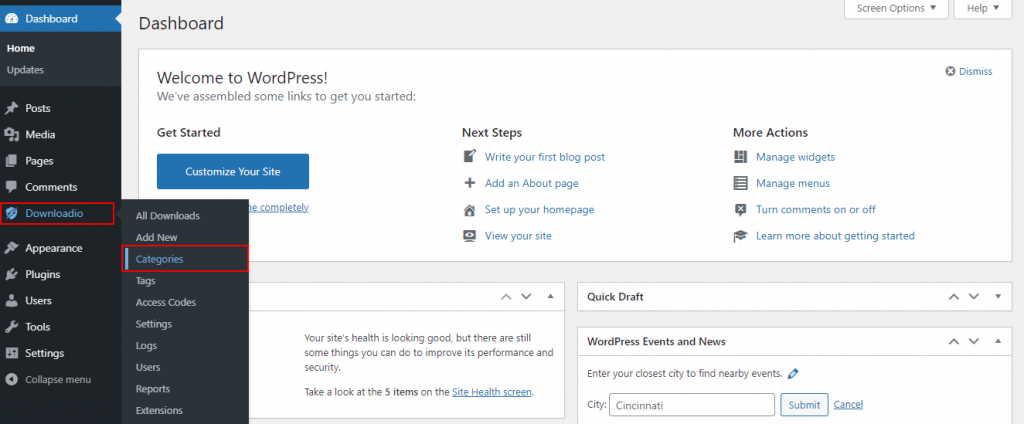Image resolution: width=1024 pixels, height=424 pixels.
Task: Open All Downloads in Downloadio submenu
Action: [168, 216]
